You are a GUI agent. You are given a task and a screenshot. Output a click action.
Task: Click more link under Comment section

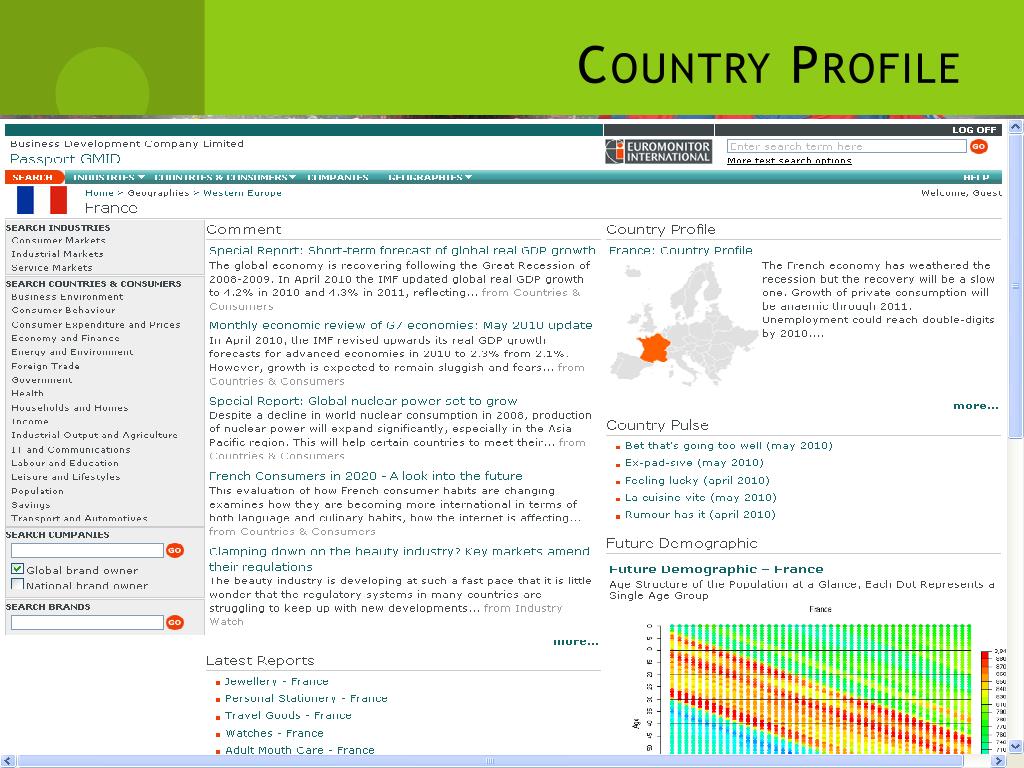point(575,642)
